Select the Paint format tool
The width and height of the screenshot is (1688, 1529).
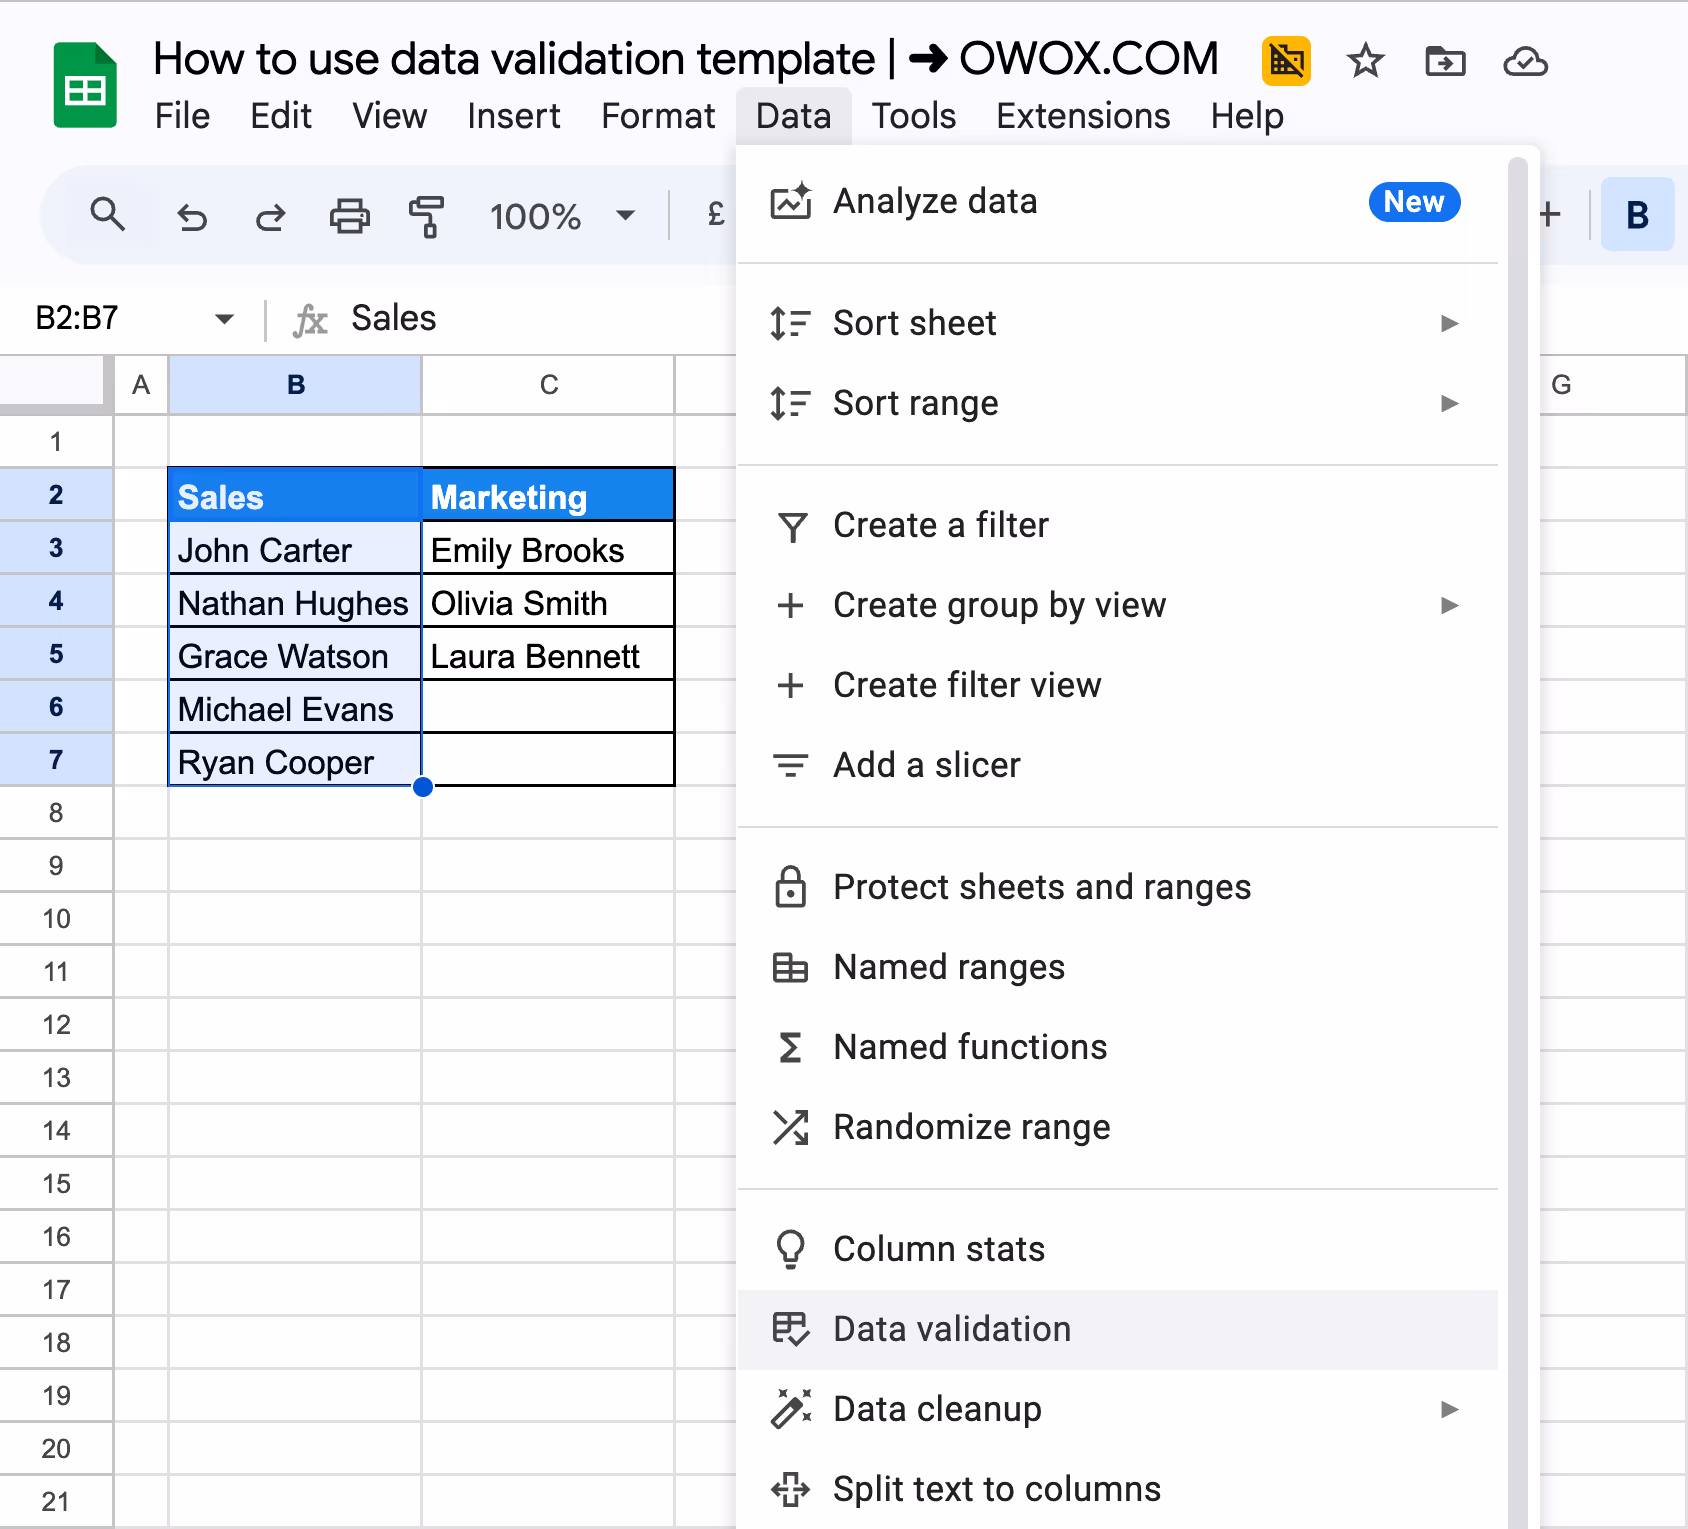pyautogui.click(x=425, y=215)
